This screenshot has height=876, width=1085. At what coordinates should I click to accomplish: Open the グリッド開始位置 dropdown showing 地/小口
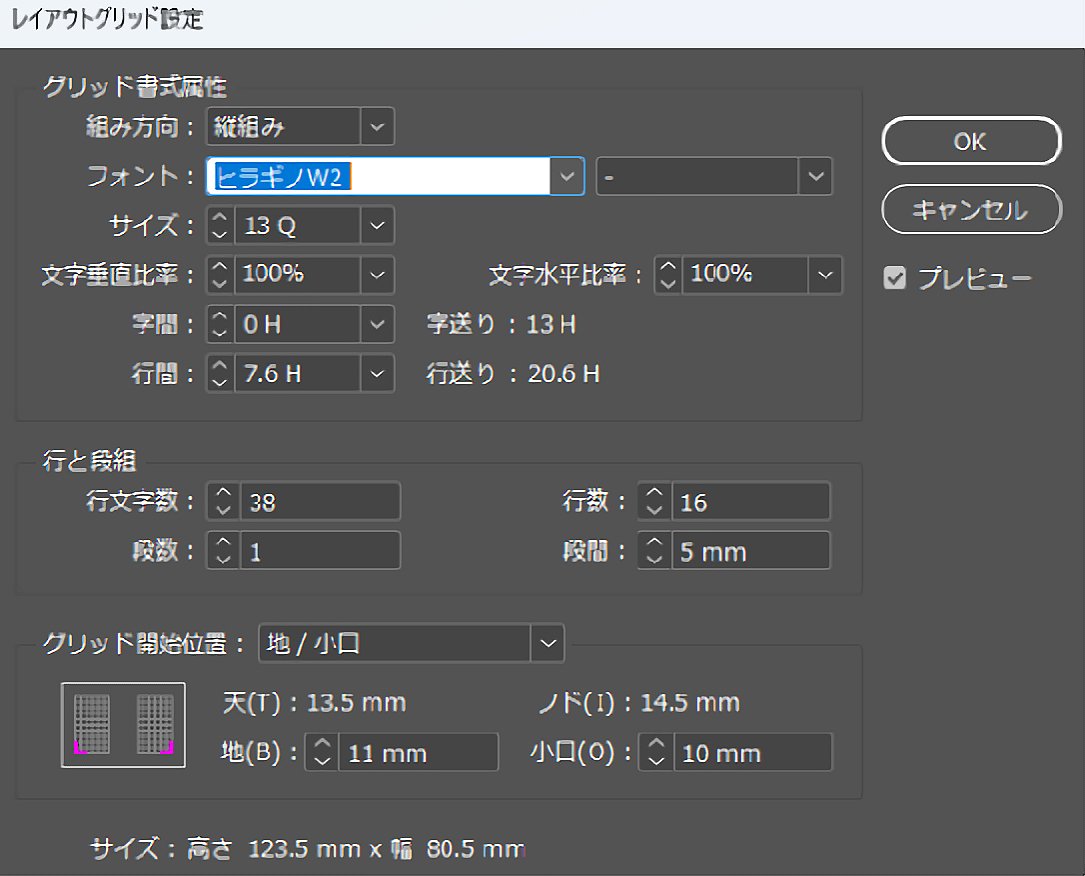click(x=547, y=643)
